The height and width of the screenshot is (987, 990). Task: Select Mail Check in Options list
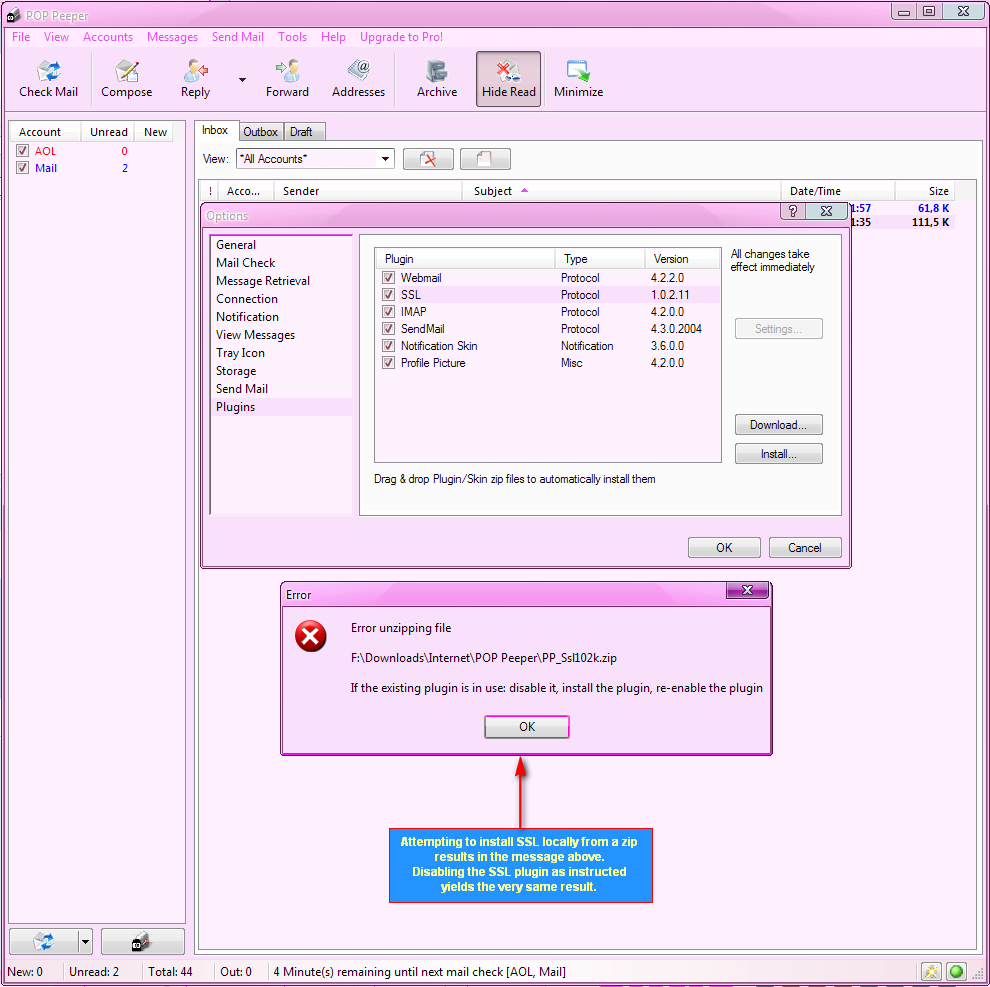pyautogui.click(x=282, y=263)
